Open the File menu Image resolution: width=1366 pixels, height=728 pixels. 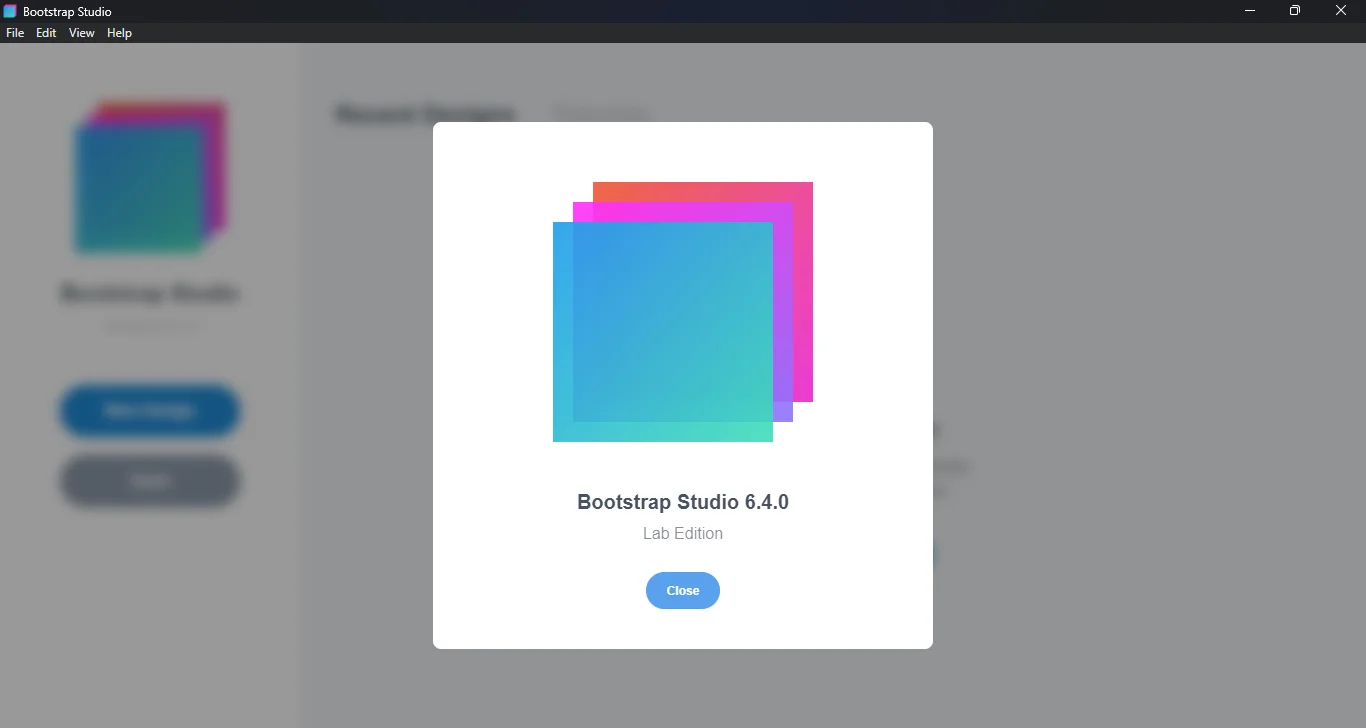[x=15, y=33]
